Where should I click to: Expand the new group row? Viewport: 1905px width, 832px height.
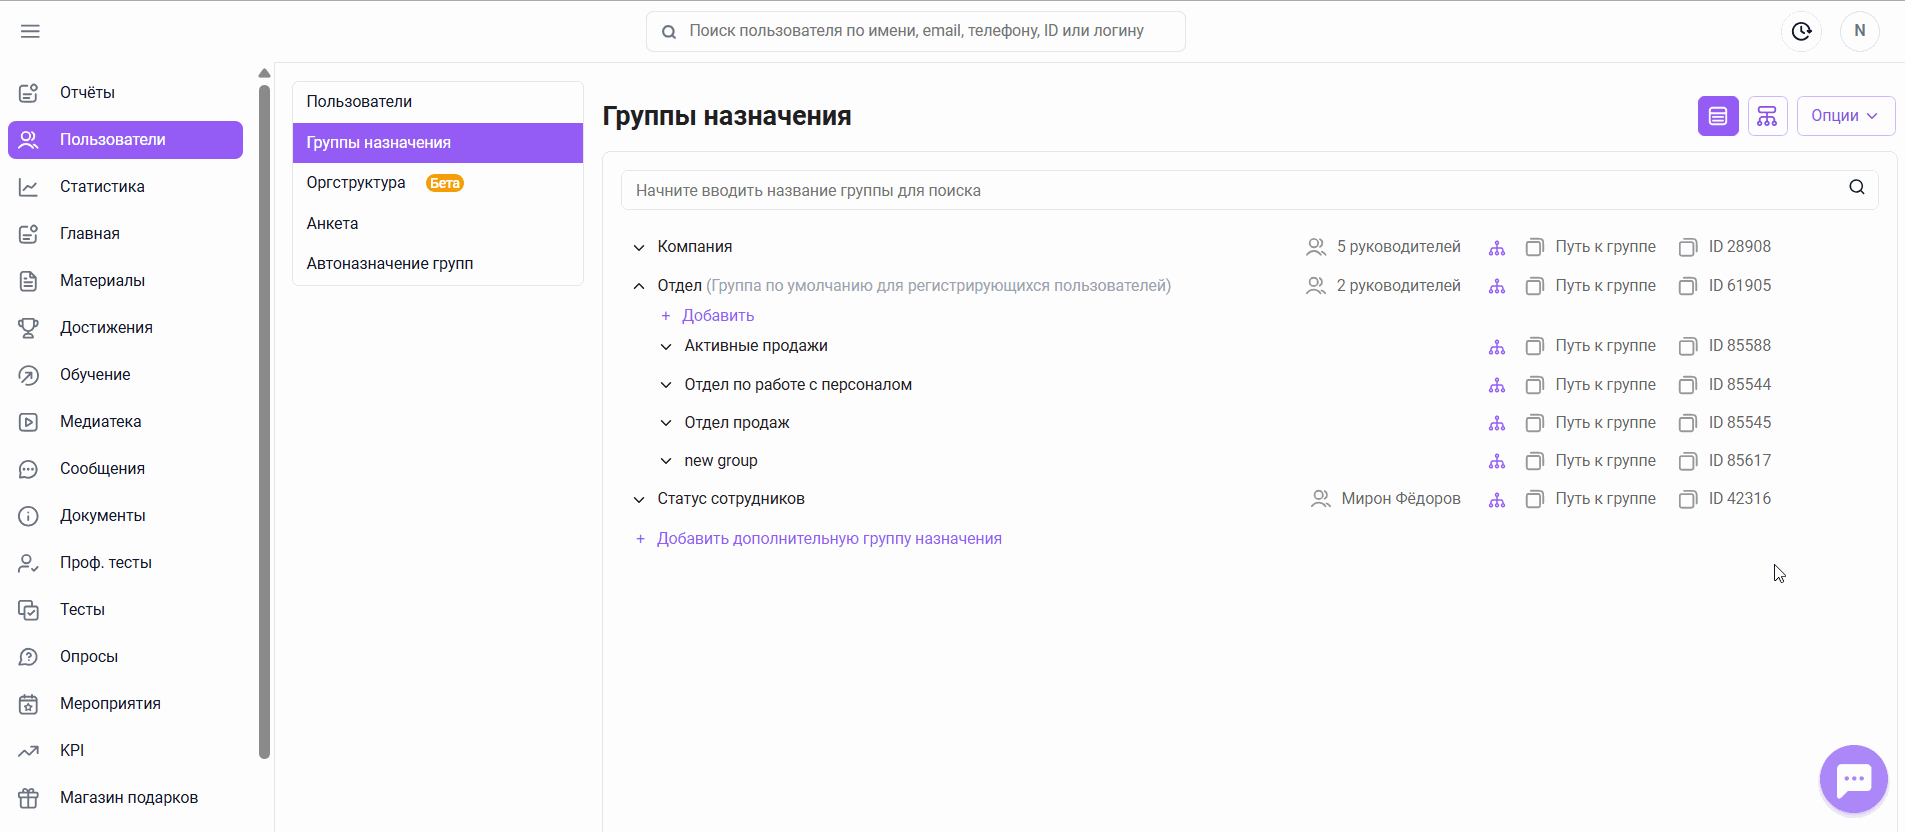pos(666,461)
